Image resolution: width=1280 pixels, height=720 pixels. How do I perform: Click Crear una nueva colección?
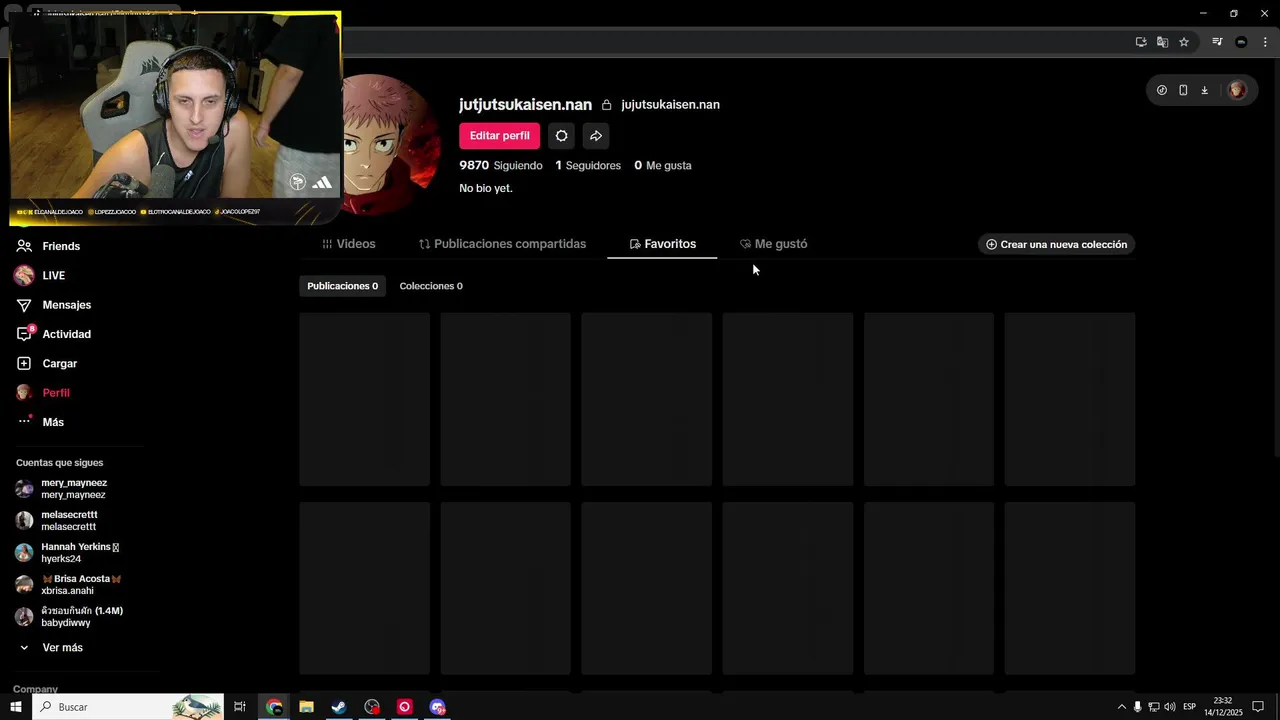(1056, 244)
